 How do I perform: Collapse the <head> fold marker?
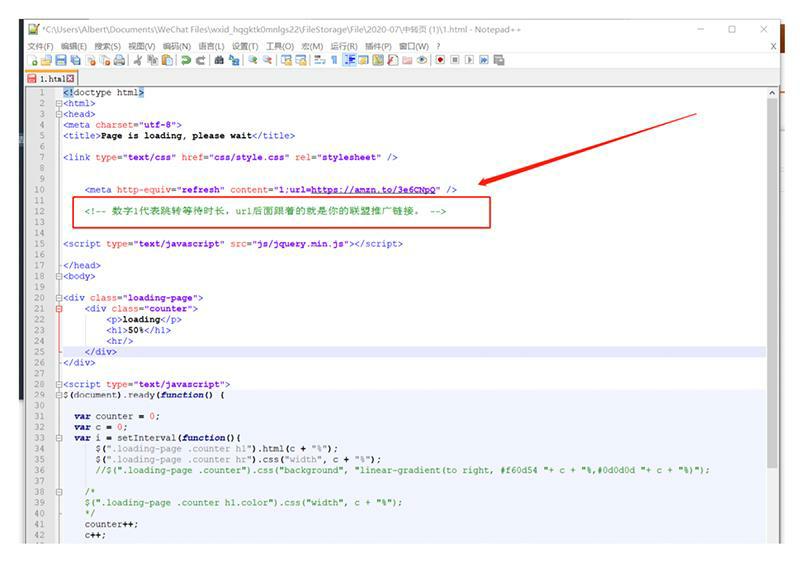pos(59,114)
